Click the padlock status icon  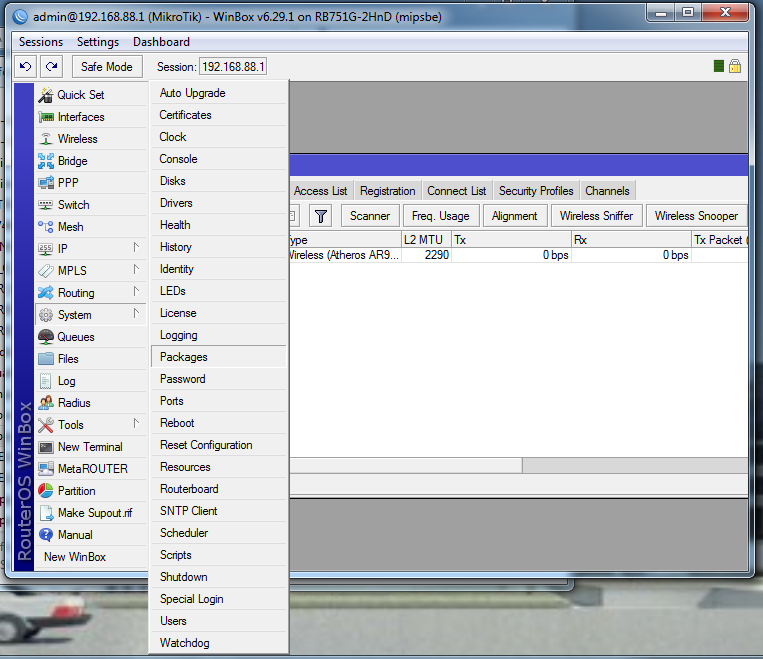click(735, 66)
